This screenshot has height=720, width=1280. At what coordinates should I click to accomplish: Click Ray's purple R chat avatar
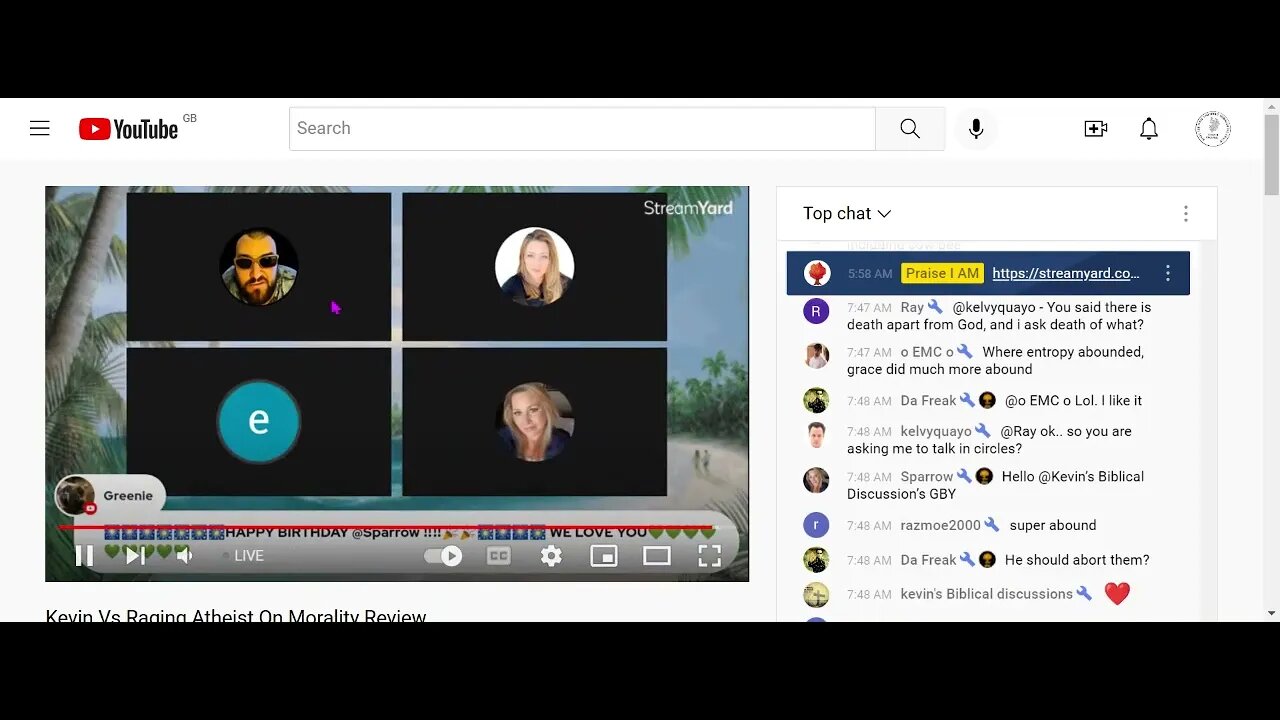[x=816, y=310]
